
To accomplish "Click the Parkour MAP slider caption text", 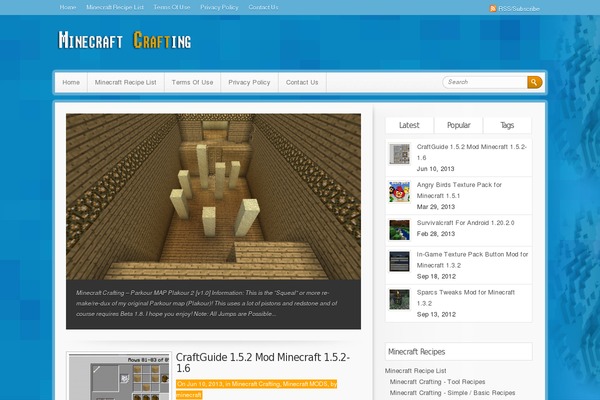I will 207,303.
